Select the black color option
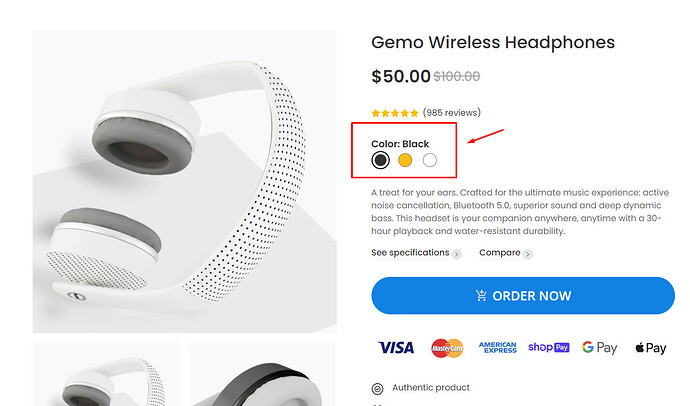This screenshot has width=690, height=406. [380, 159]
